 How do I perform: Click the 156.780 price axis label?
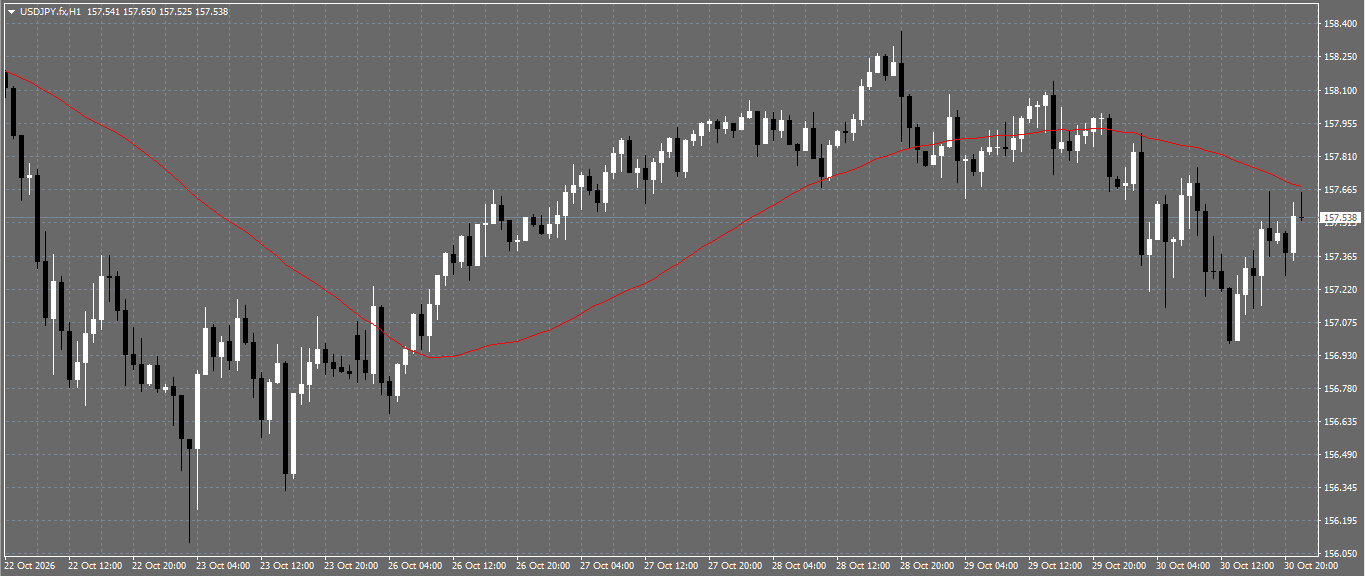pyautogui.click(x=1339, y=388)
